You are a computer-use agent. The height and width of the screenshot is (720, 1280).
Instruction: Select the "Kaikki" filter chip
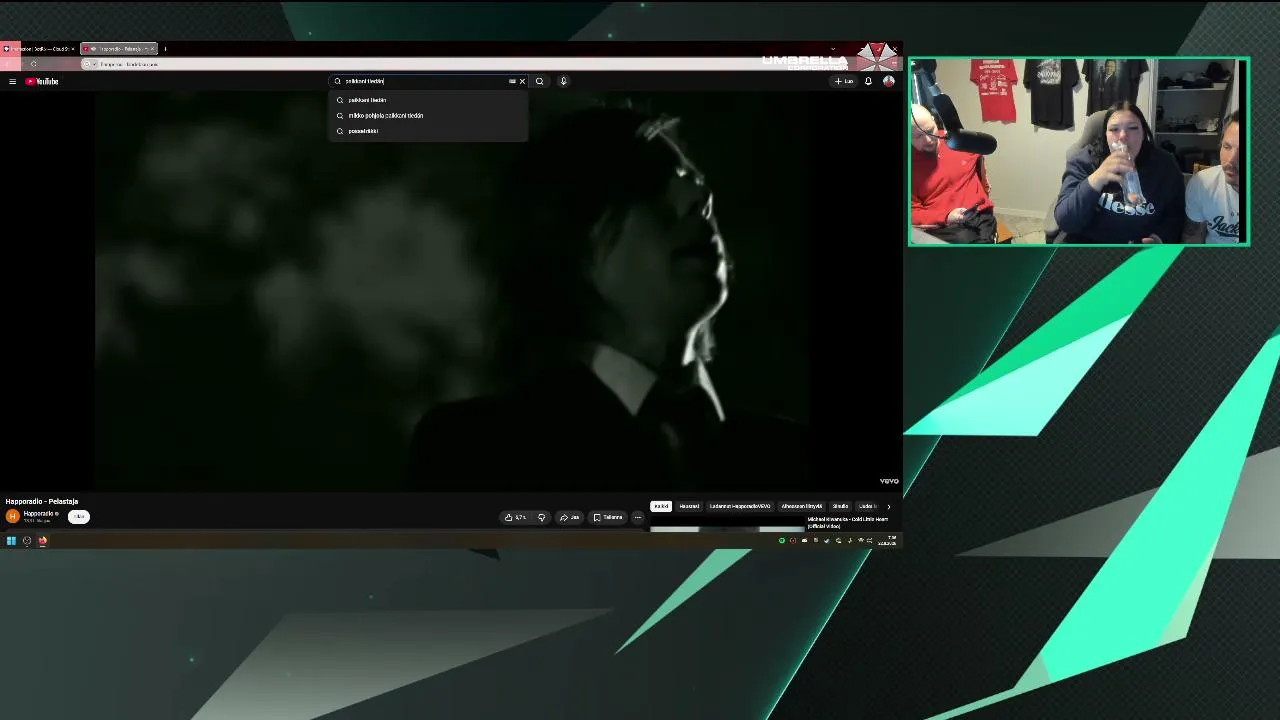(x=661, y=506)
